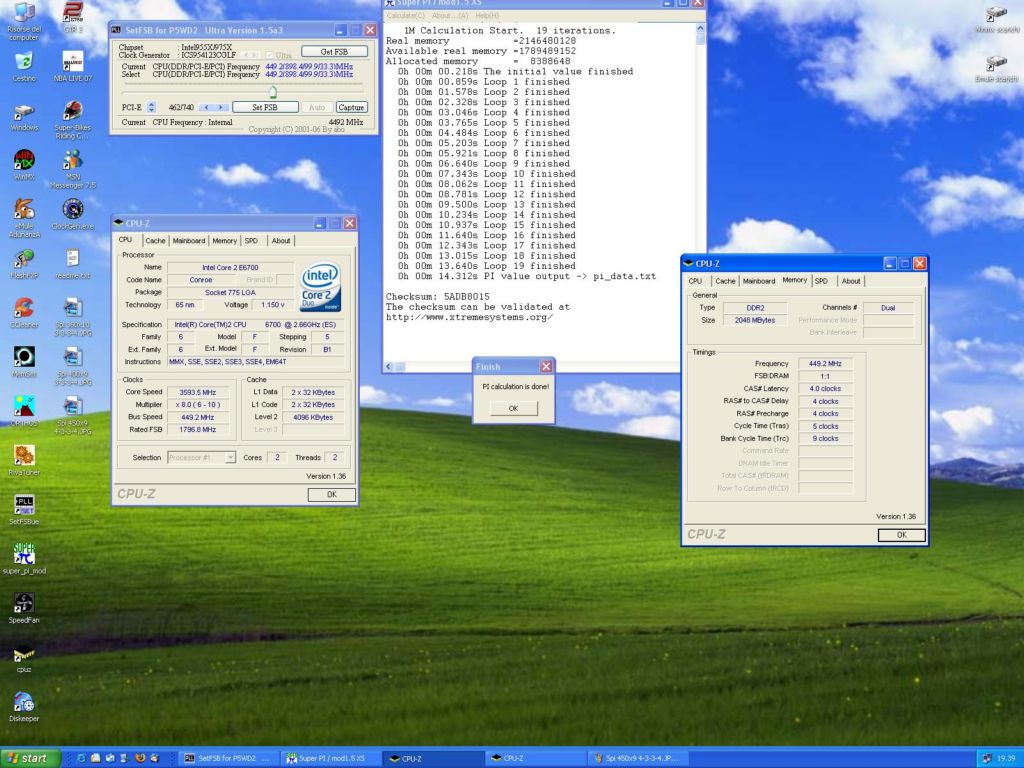This screenshot has width=1024, height=768.
Task: Open the Windows drive shortcut icon
Action: [24, 116]
